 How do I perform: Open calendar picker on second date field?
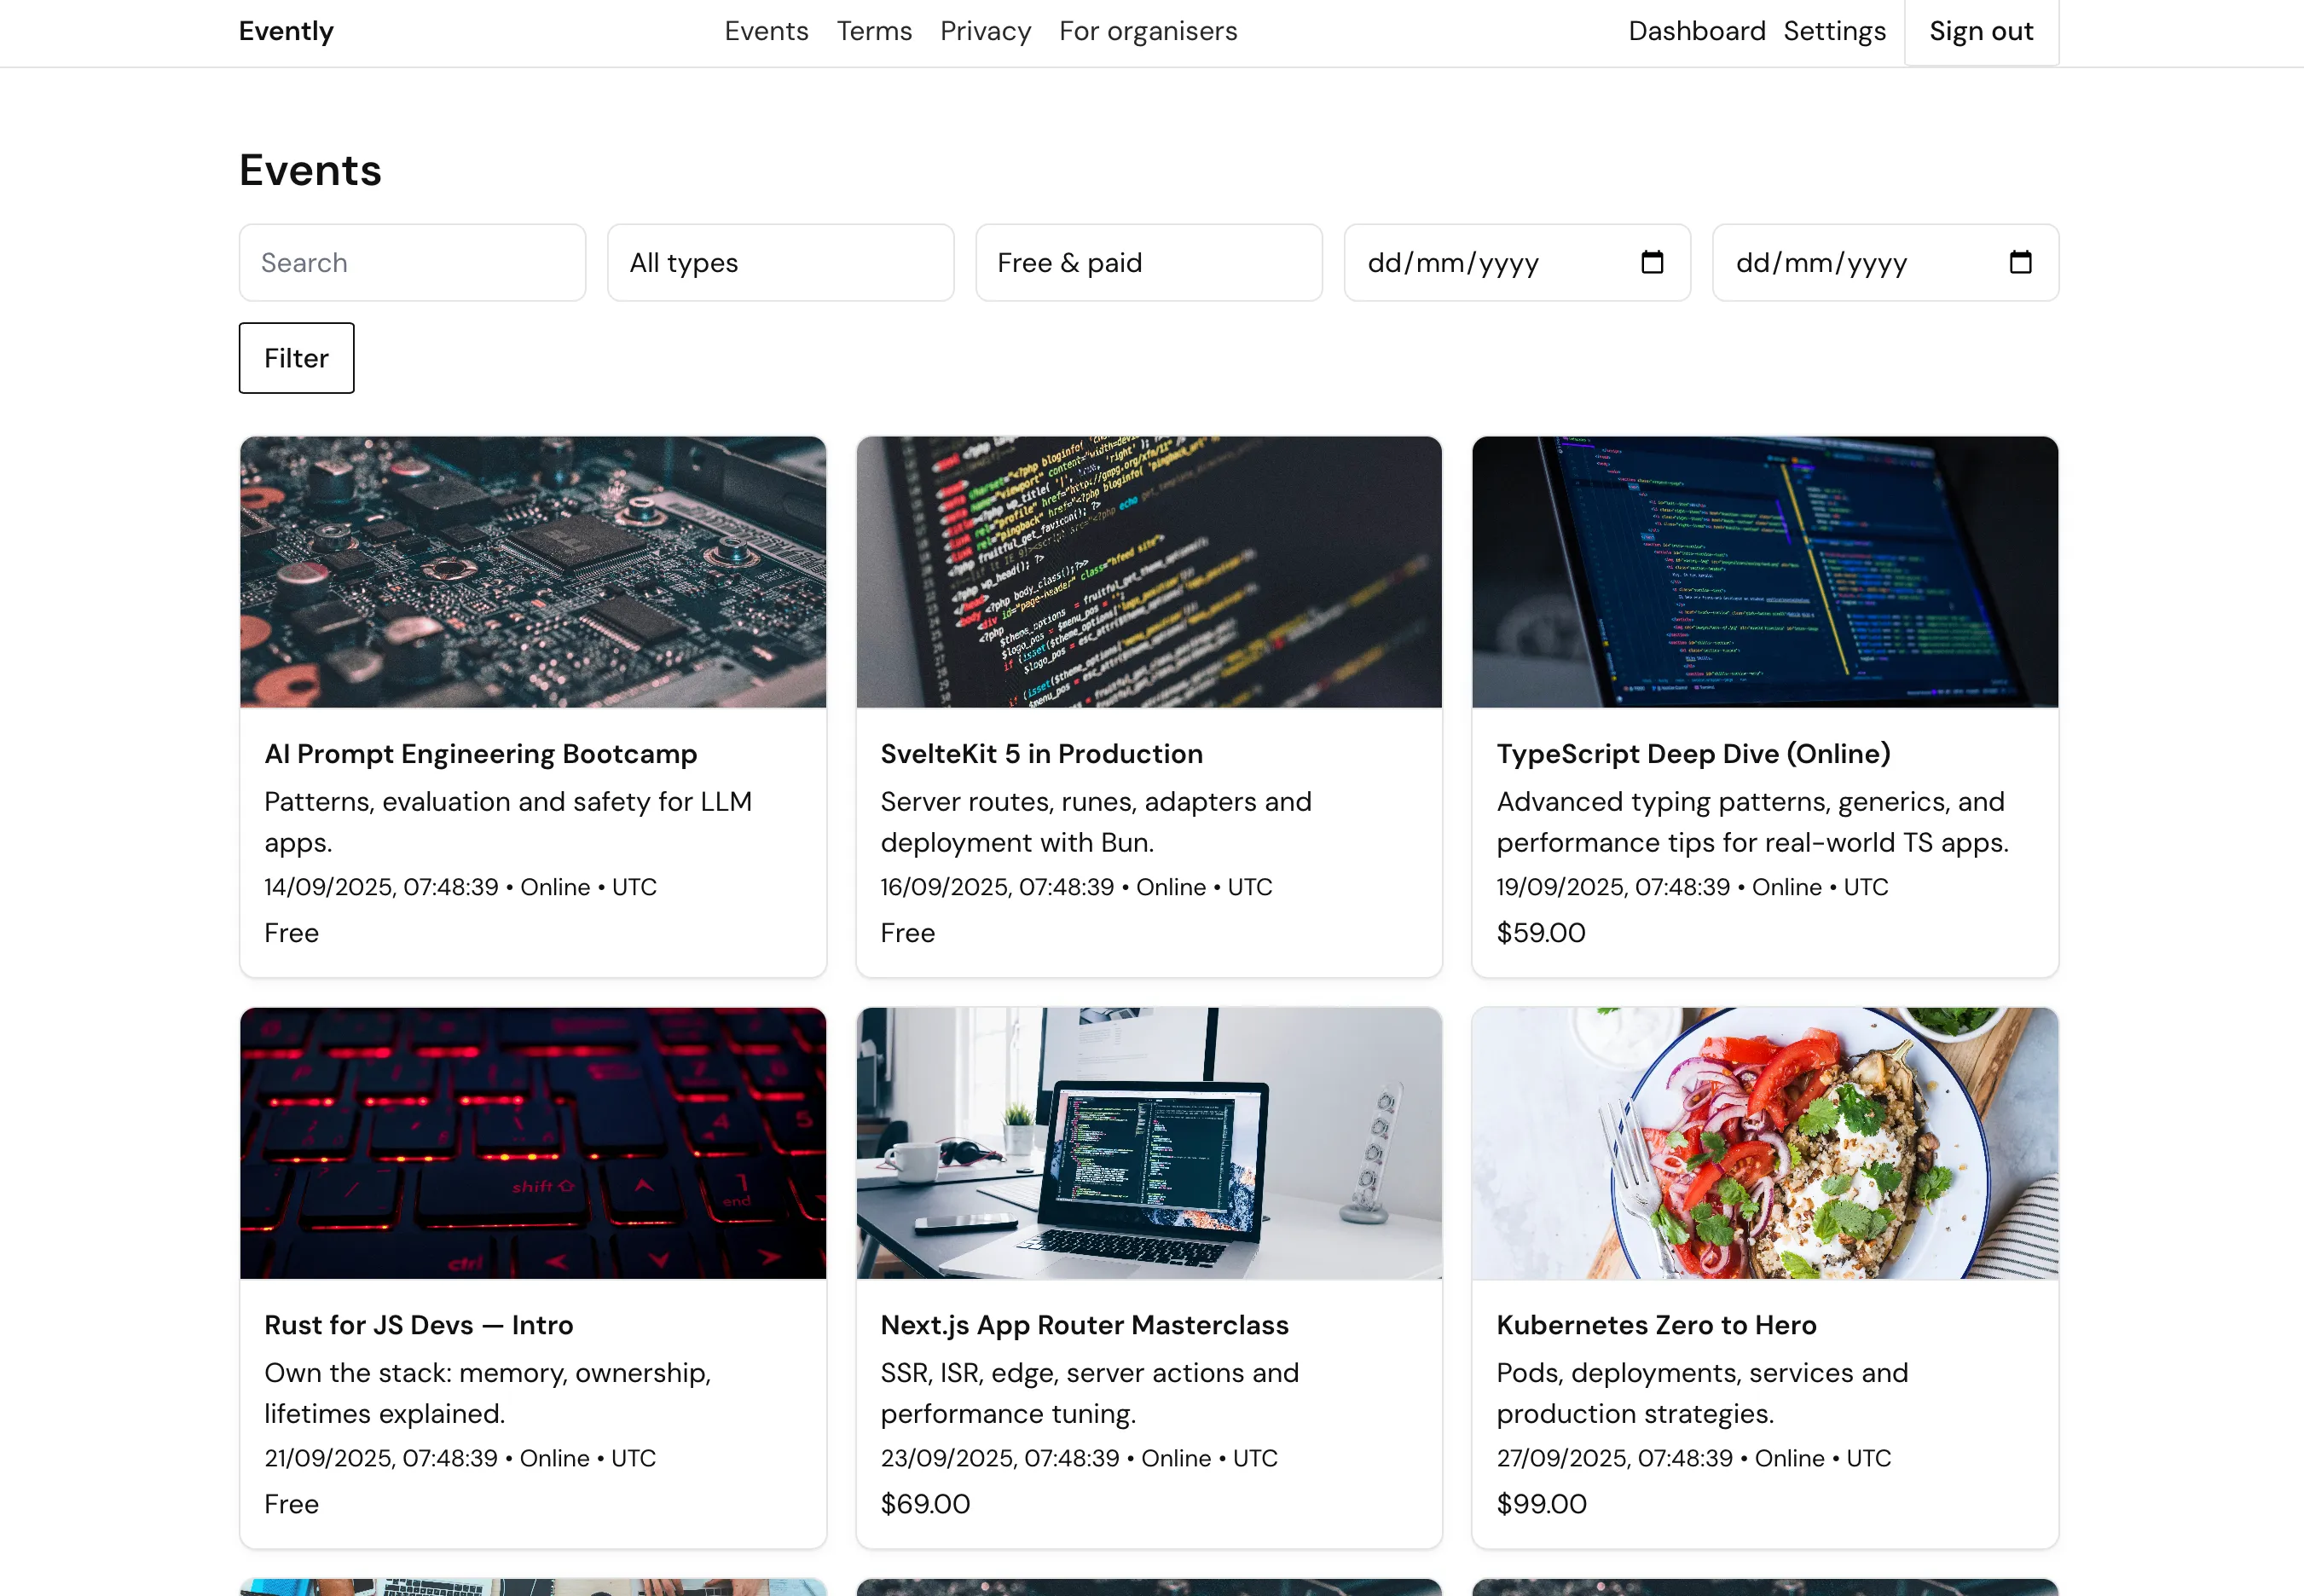point(2020,262)
